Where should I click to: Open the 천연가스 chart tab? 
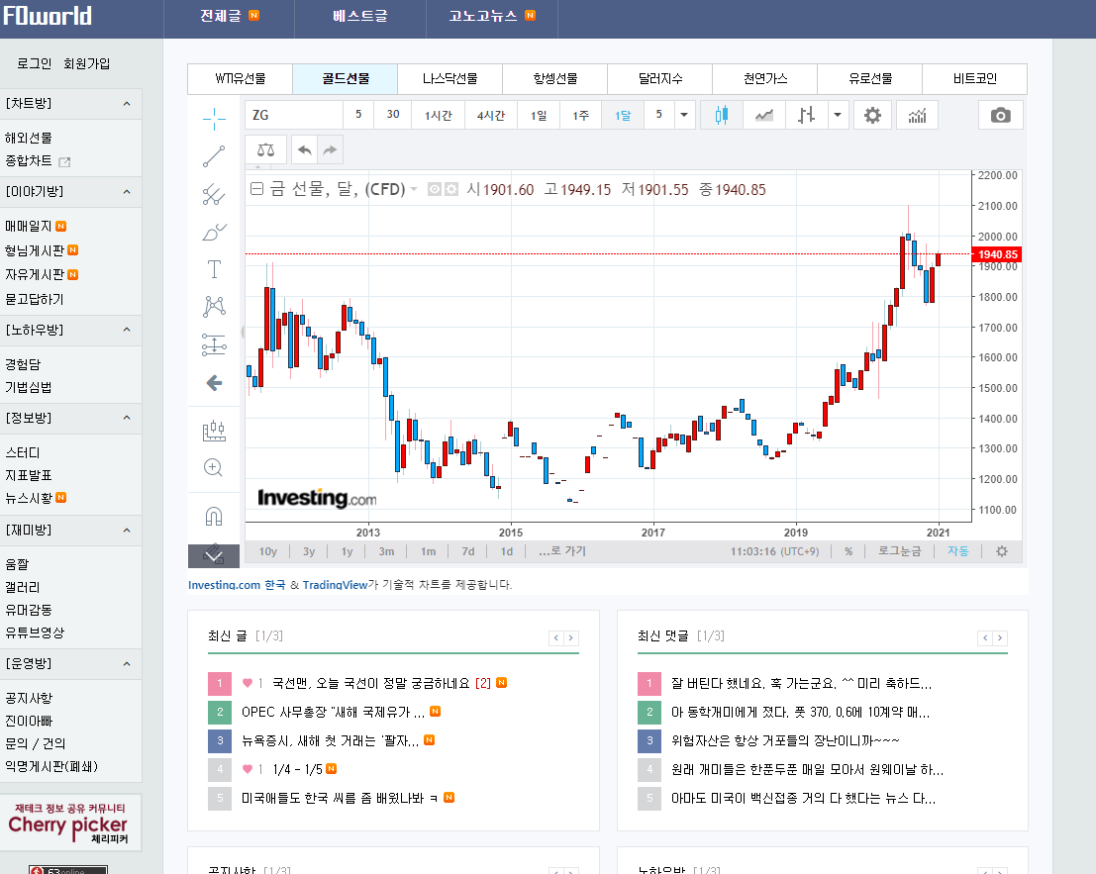[x=765, y=79]
